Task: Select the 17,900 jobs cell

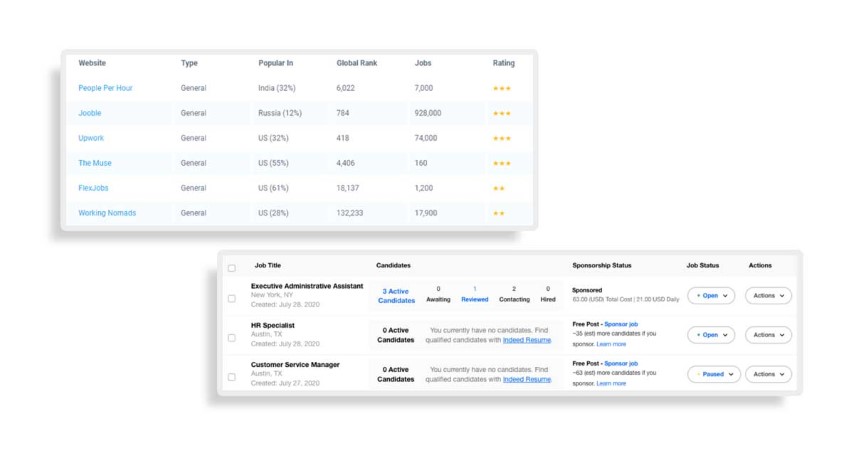Action: 425,213
